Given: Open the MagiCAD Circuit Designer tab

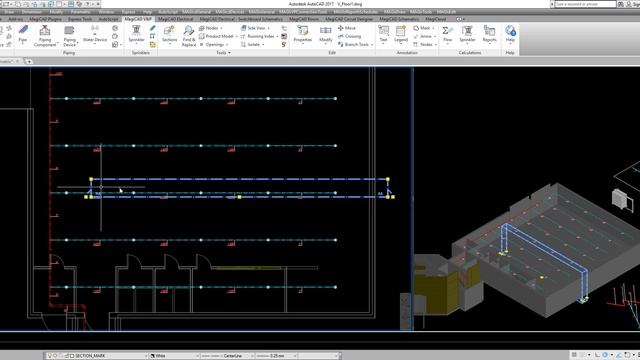Looking at the screenshot, I should (349, 19).
